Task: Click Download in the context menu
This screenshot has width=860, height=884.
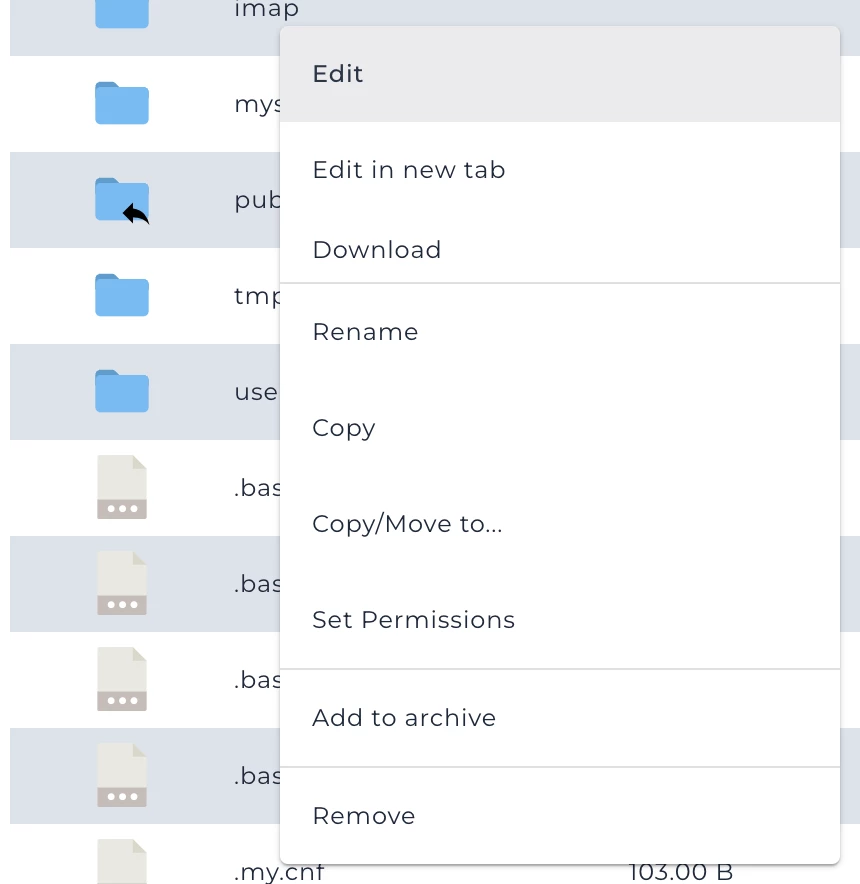Action: [x=377, y=250]
